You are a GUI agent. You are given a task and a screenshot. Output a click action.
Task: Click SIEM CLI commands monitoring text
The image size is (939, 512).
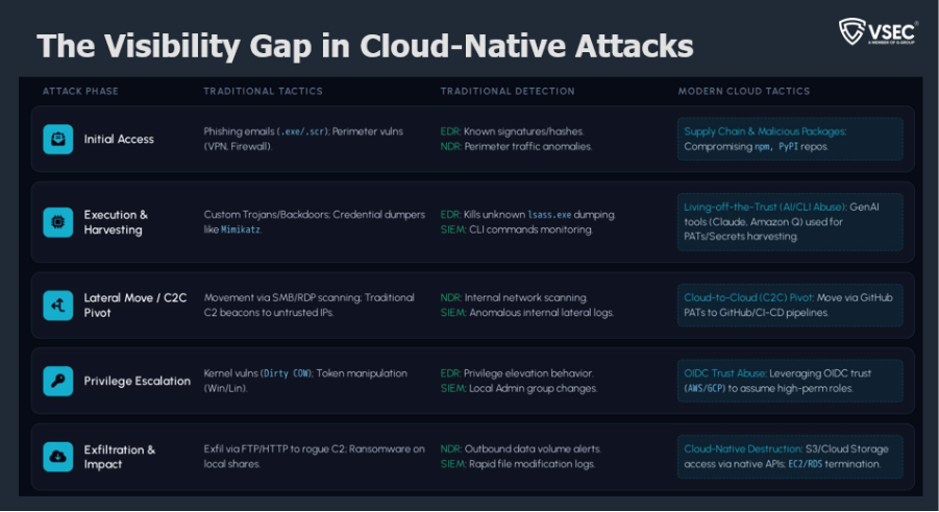(x=516, y=229)
